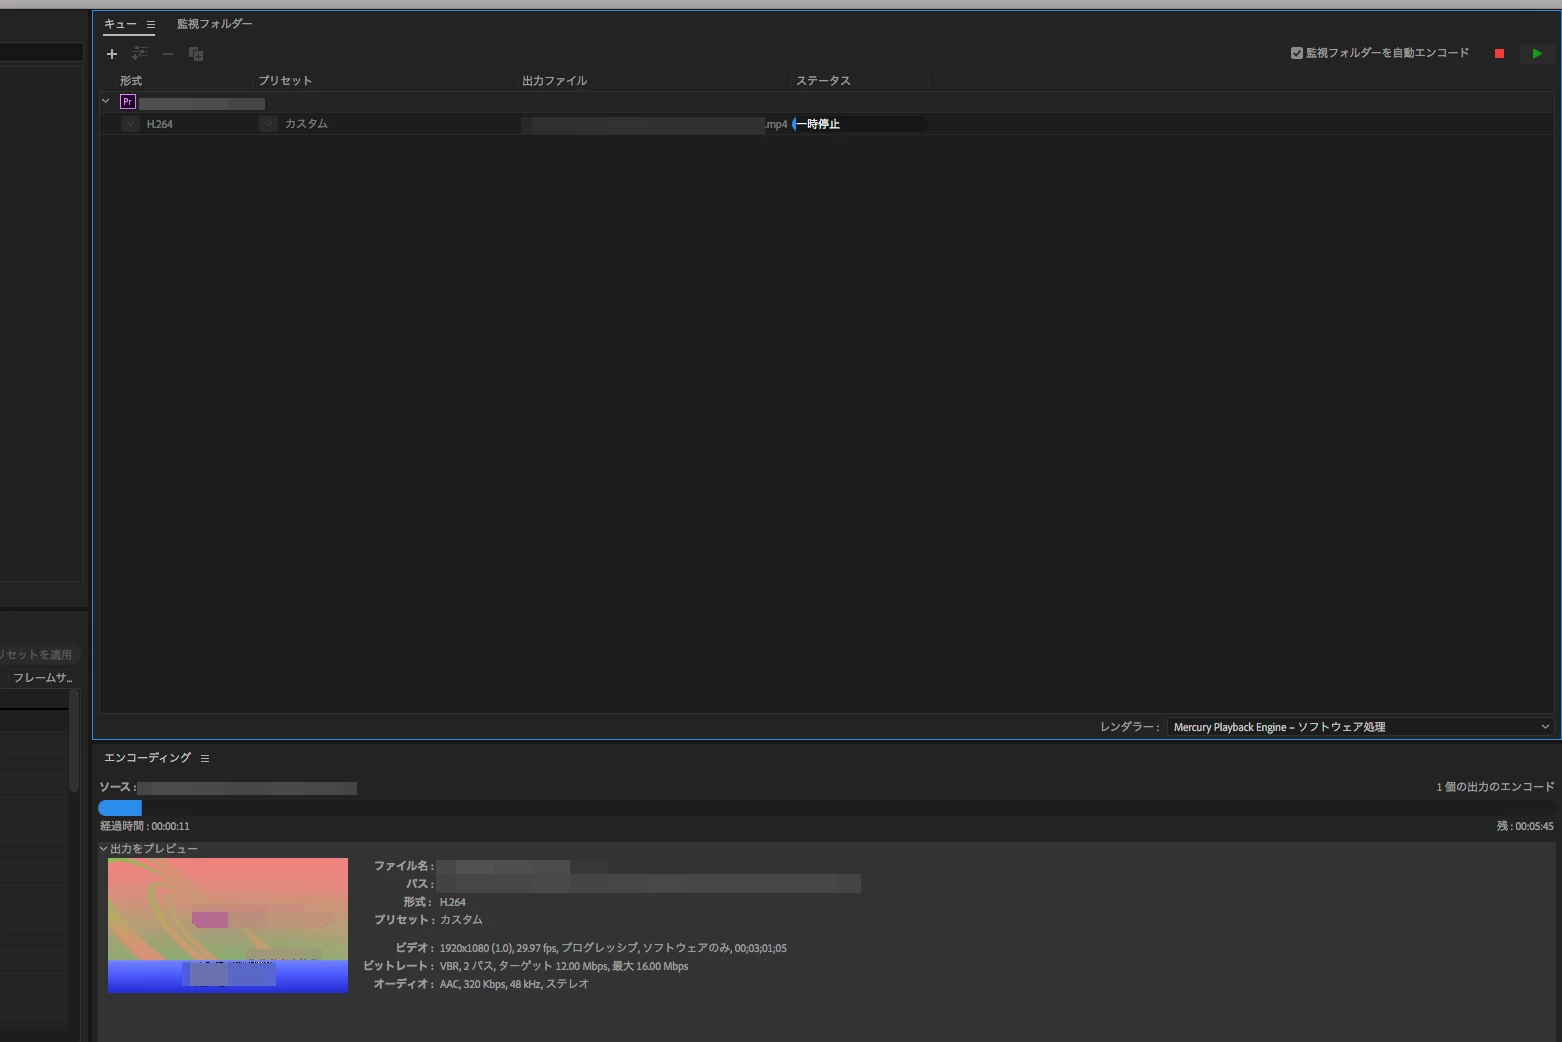Open the エンコーディング panel menu icon
Screen dimensions: 1562x1042
point(205,758)
